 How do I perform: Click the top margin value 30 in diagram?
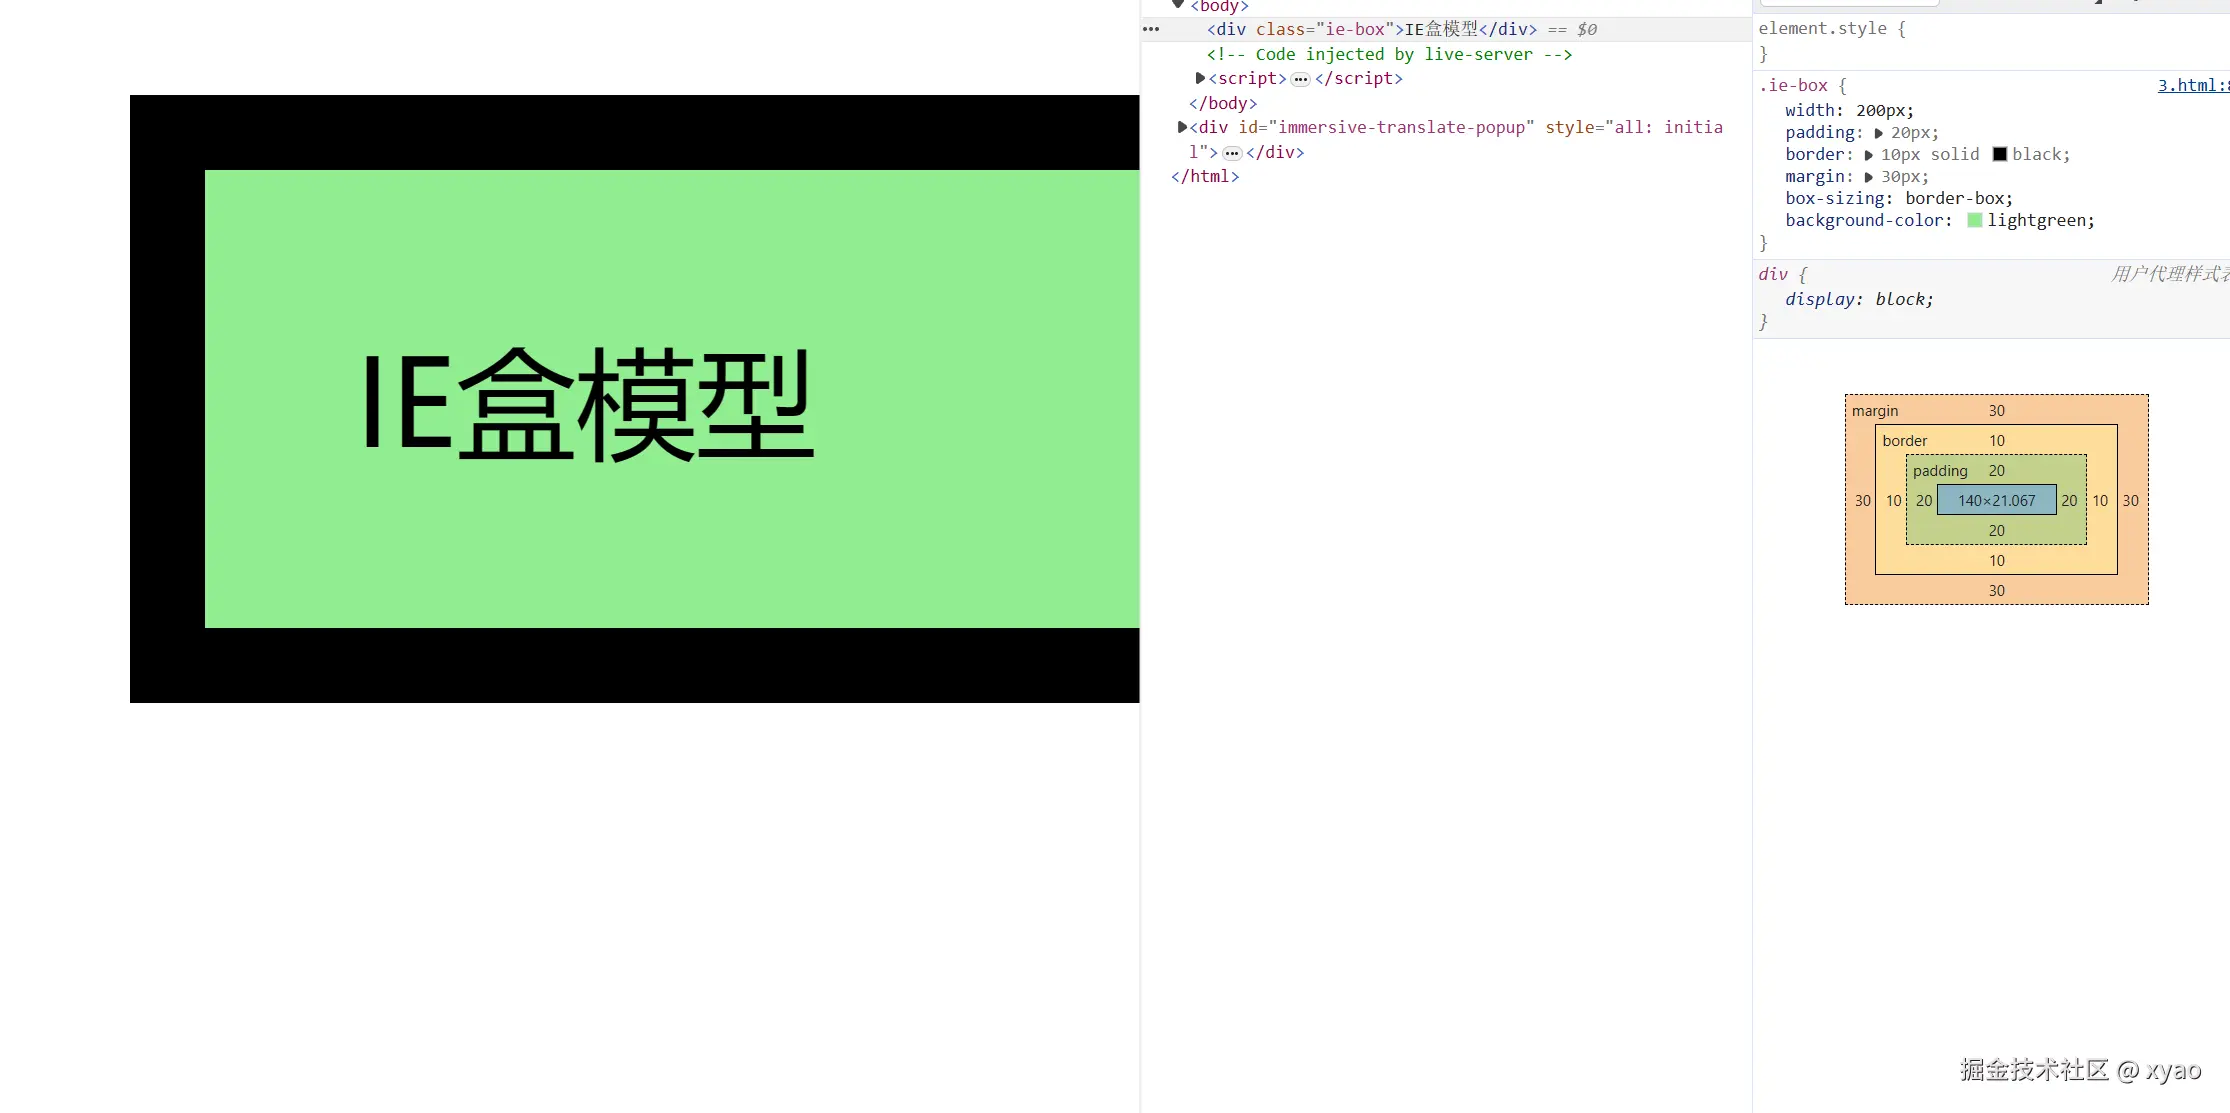tap(1996, 411)
